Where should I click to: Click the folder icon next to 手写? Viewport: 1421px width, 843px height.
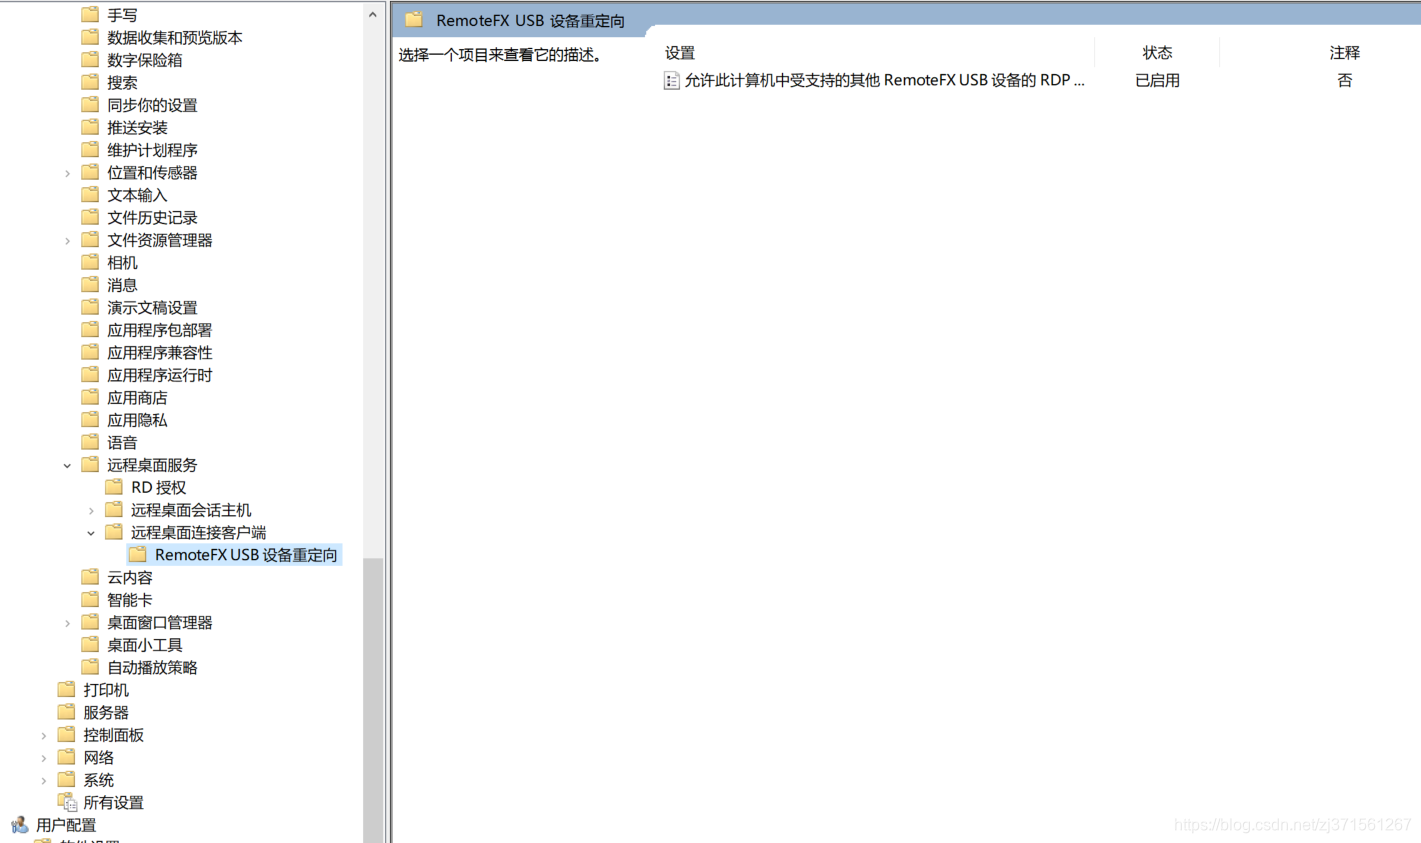click(x=90, y=15)
